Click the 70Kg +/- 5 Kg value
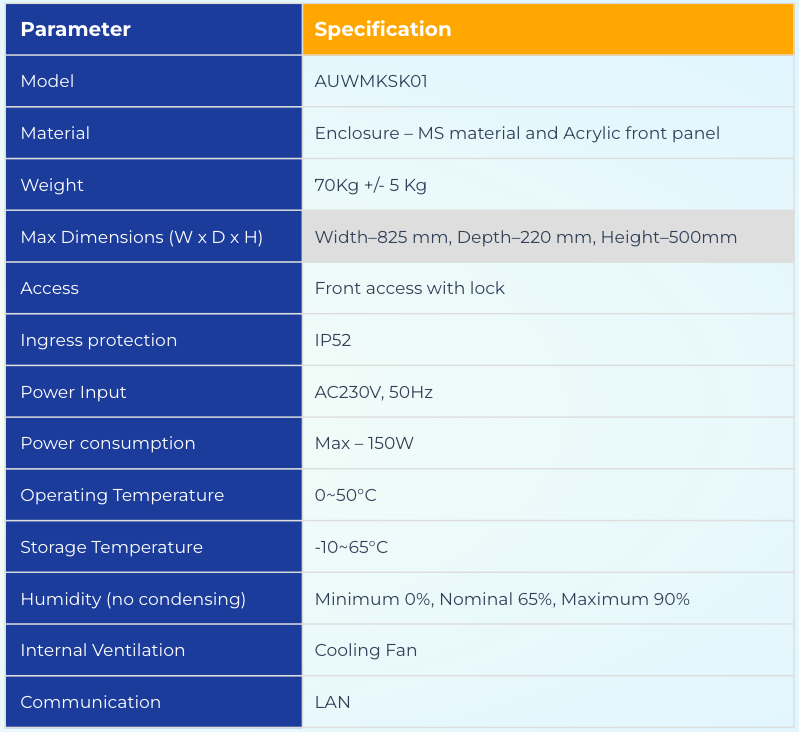This screenshot has width=799, height=732. point(371,185)
